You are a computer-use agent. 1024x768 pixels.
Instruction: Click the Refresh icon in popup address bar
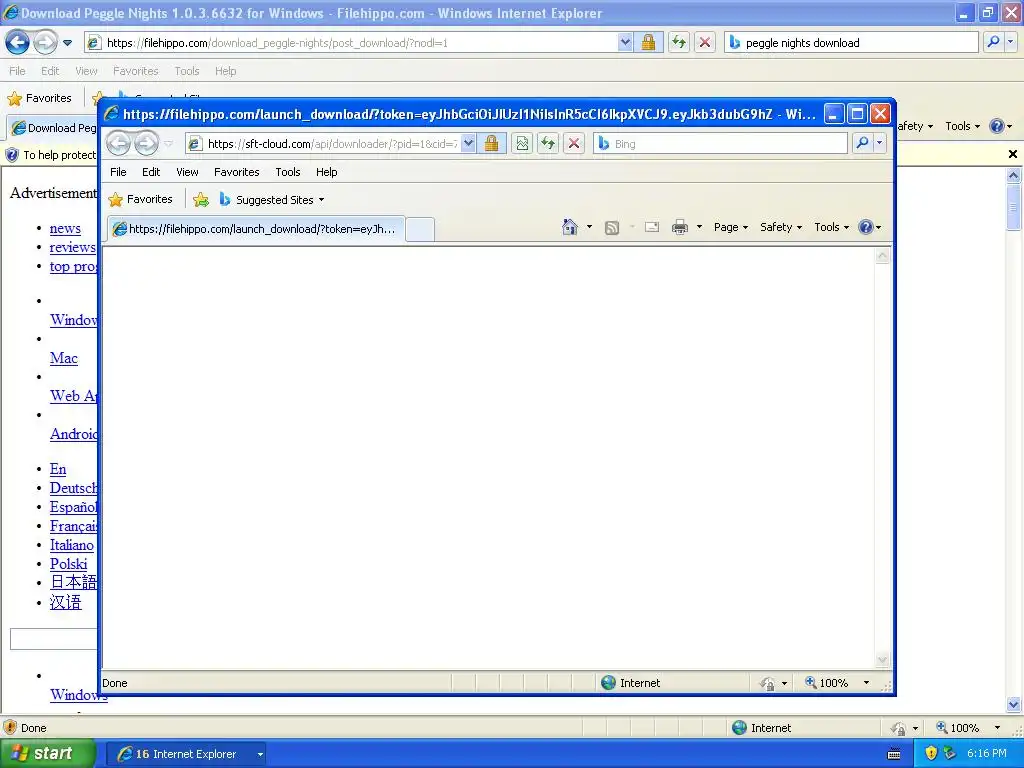(548, 144)
